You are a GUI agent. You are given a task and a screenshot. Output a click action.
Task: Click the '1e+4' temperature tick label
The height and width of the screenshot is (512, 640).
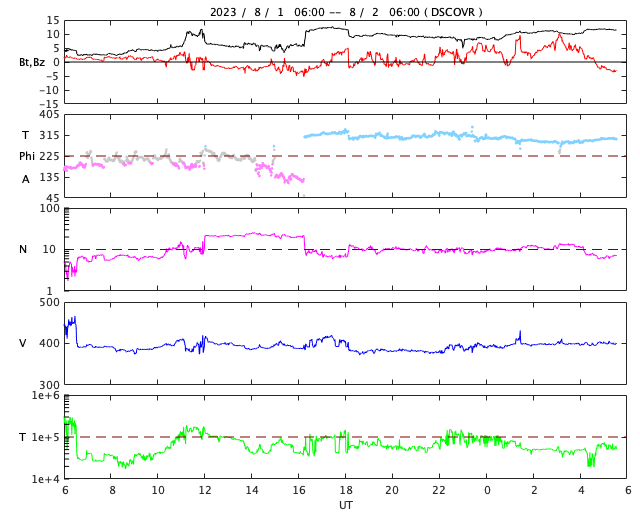point(46,479)
